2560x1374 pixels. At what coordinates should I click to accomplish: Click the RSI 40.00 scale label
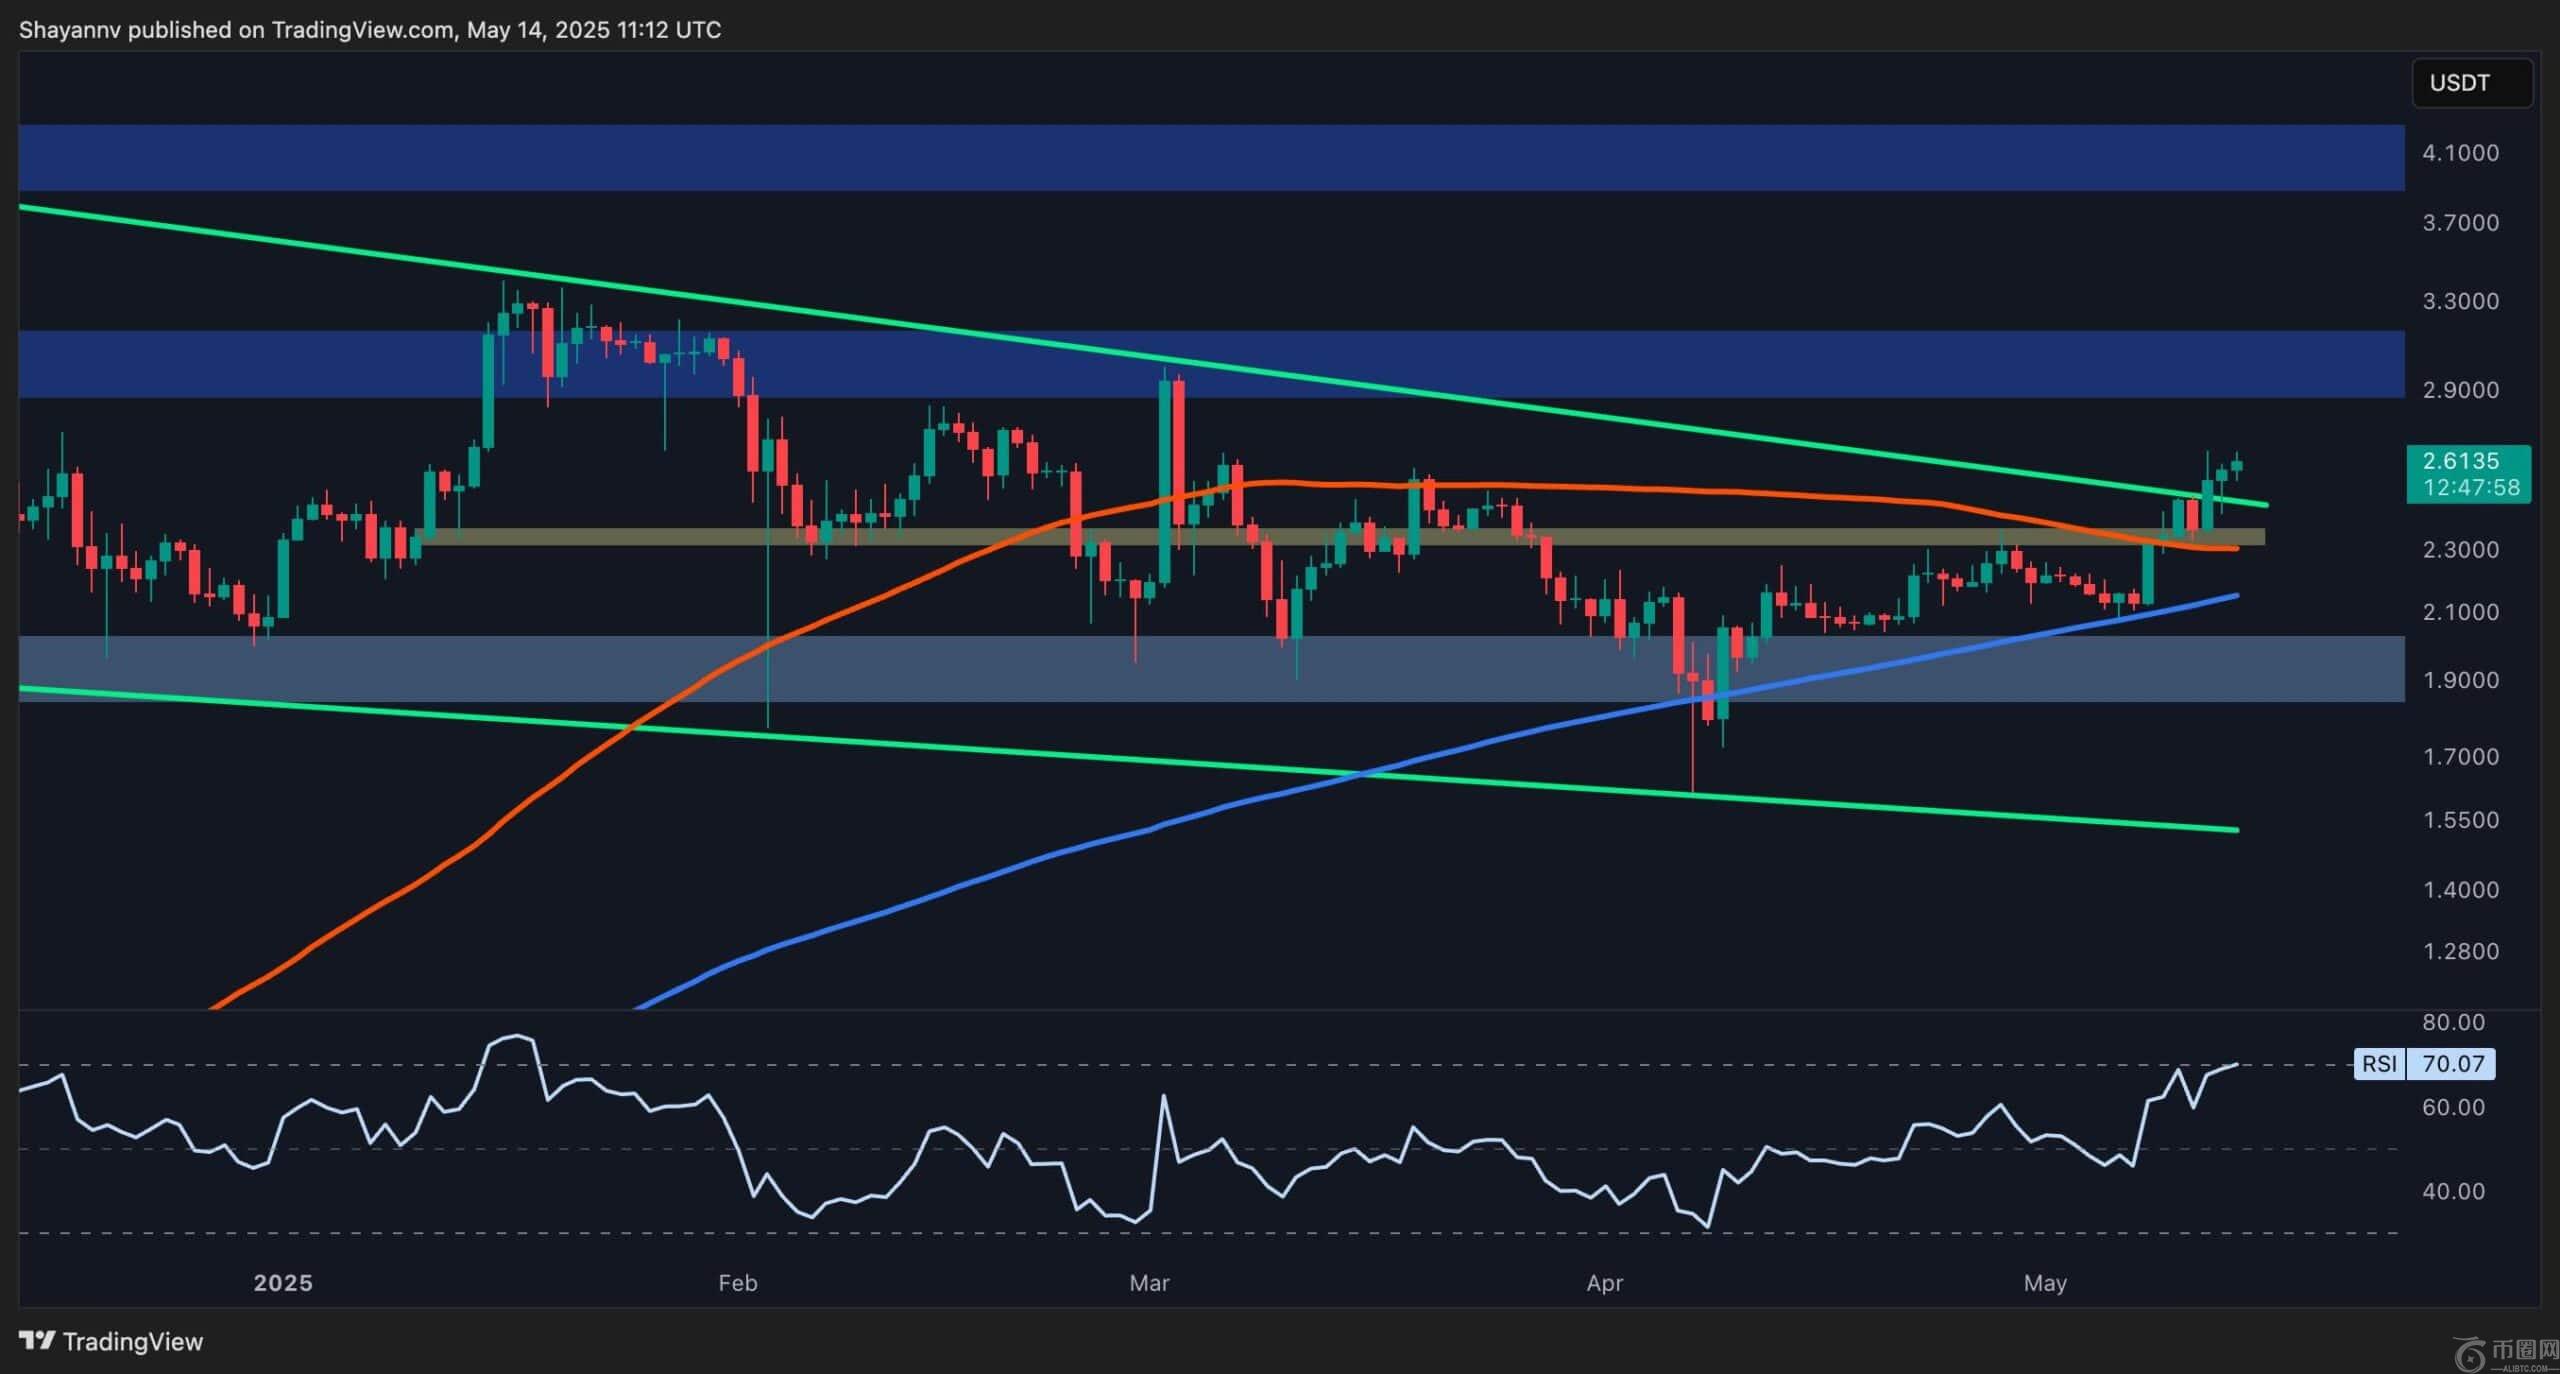click(2453, 1191)
